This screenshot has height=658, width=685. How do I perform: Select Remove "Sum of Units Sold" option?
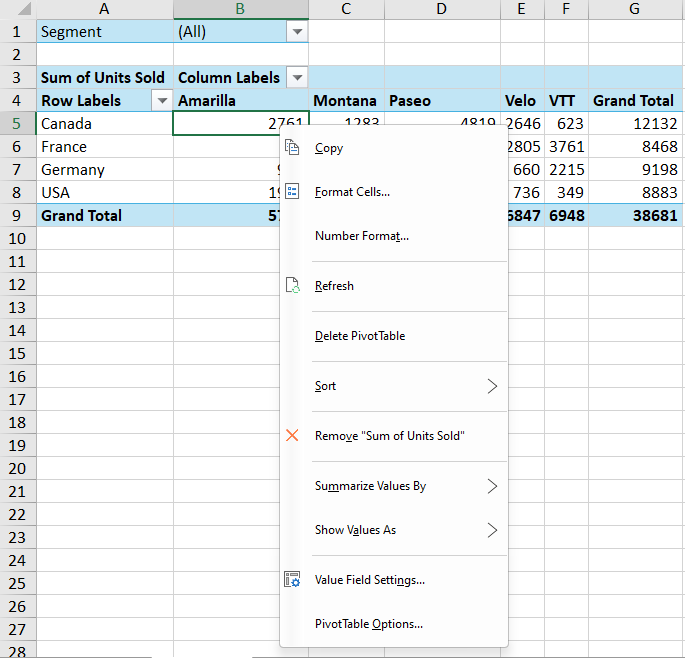[389, 436]
